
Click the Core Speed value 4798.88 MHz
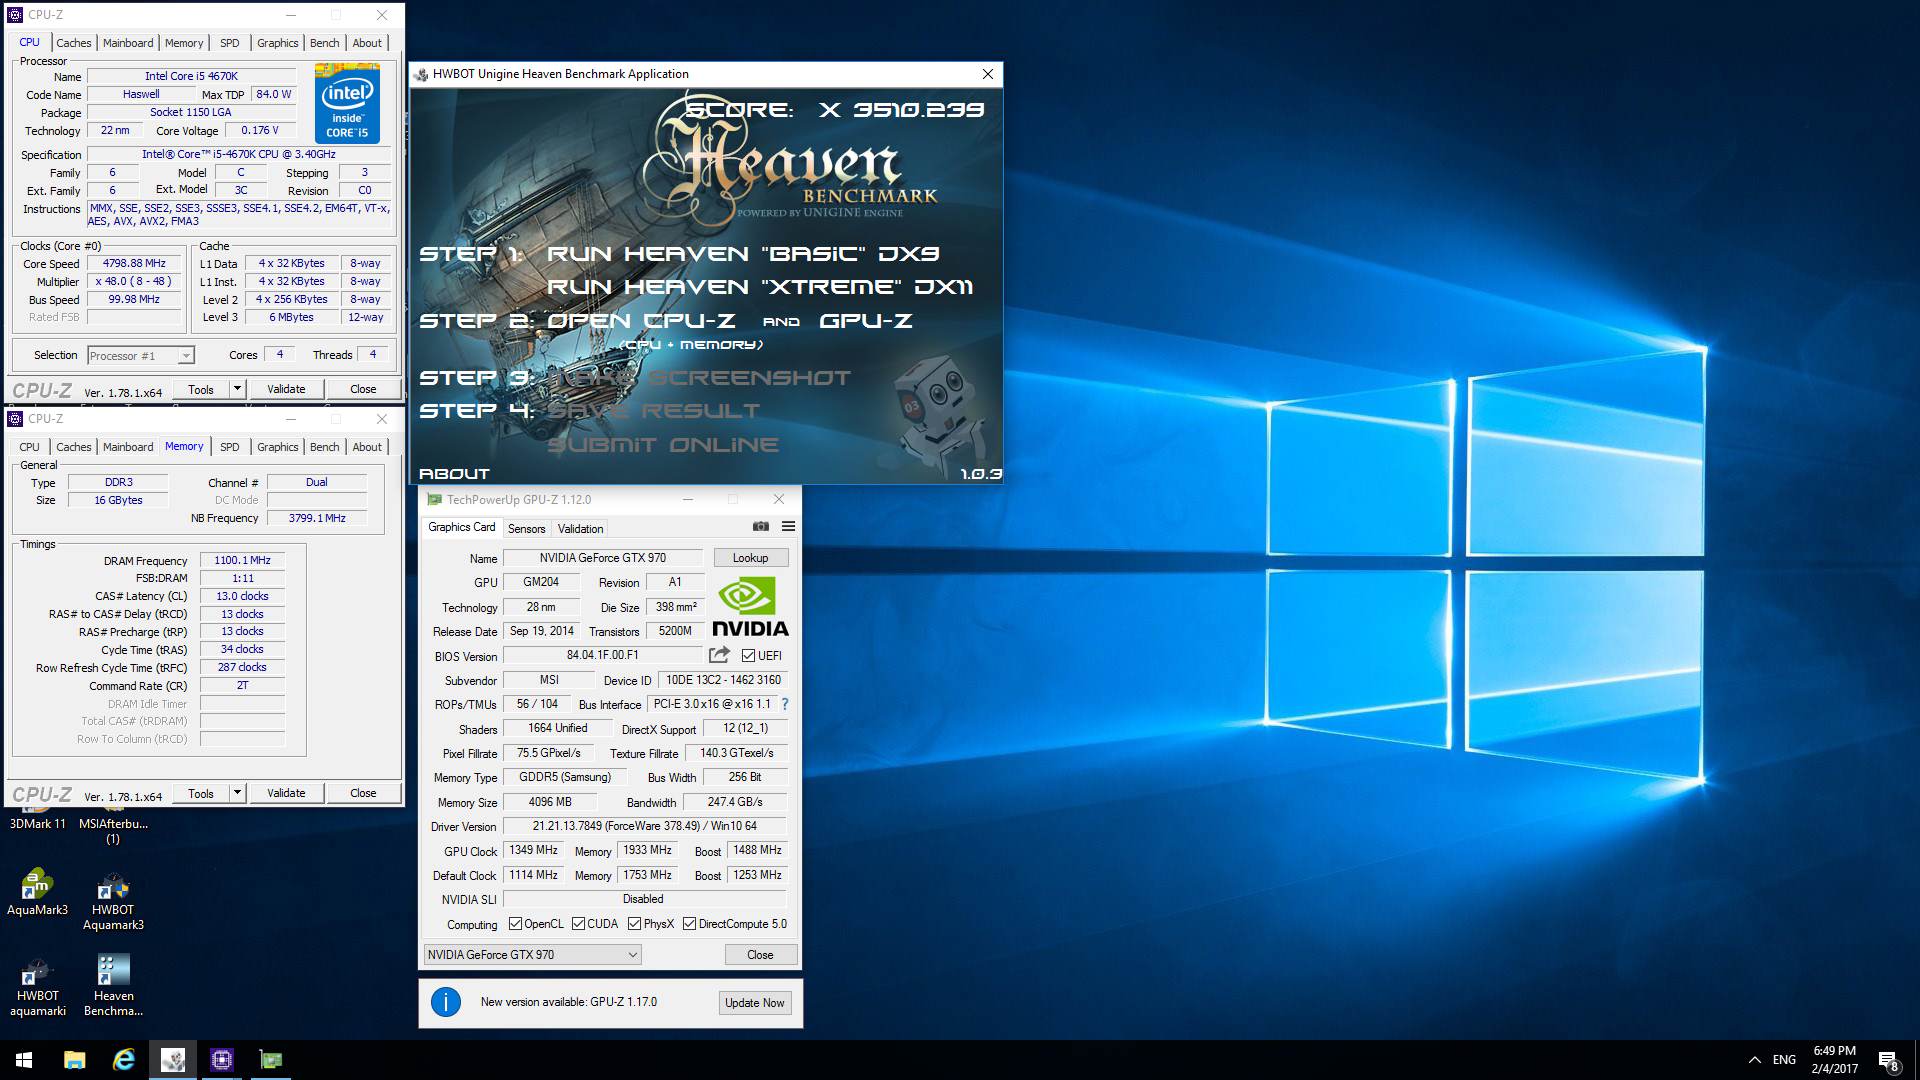[134, 264]
